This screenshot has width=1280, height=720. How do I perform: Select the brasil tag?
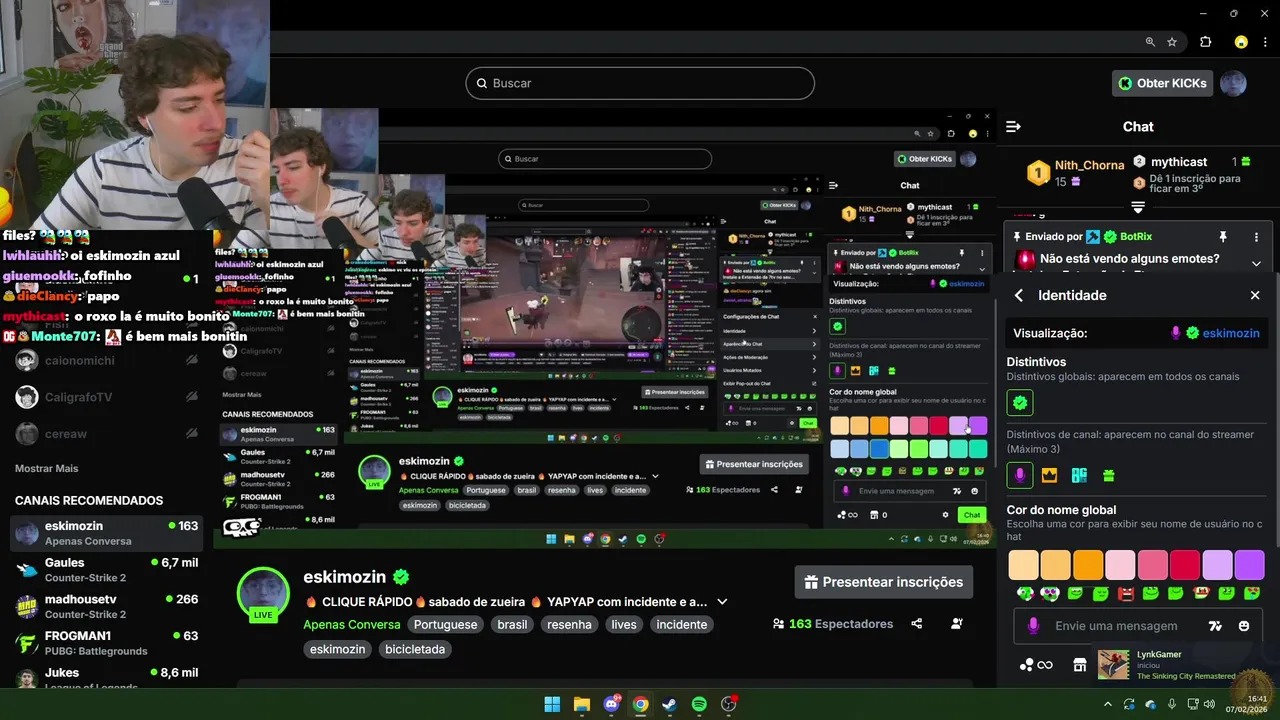pos(512,625)
